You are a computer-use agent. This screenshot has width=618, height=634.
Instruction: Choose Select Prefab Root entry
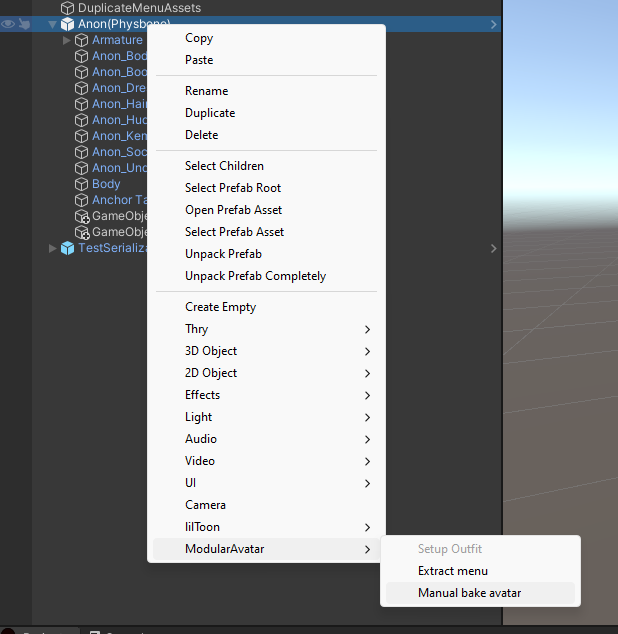(x=266, y=188)
